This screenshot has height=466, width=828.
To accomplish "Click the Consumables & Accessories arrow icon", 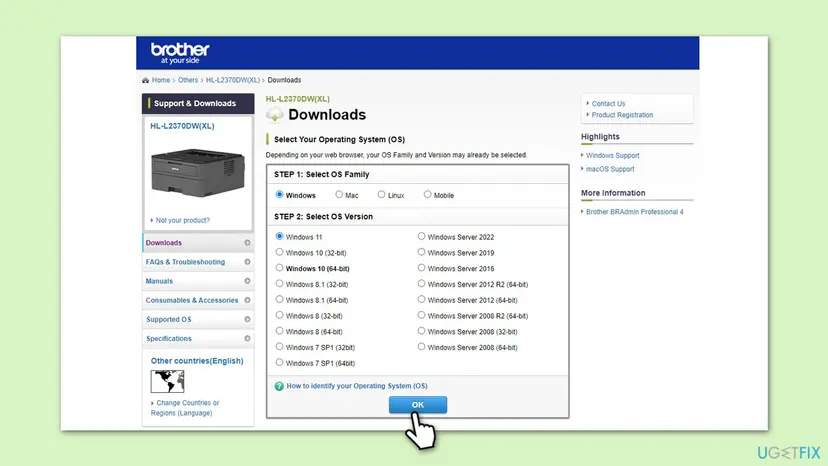I will click(247, 300).
